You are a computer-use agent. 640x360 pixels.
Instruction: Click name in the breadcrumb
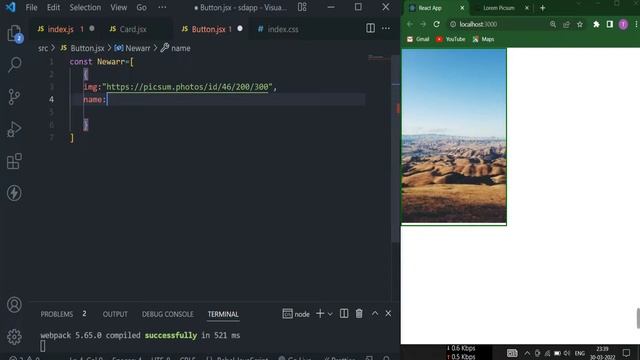point(180,48)
